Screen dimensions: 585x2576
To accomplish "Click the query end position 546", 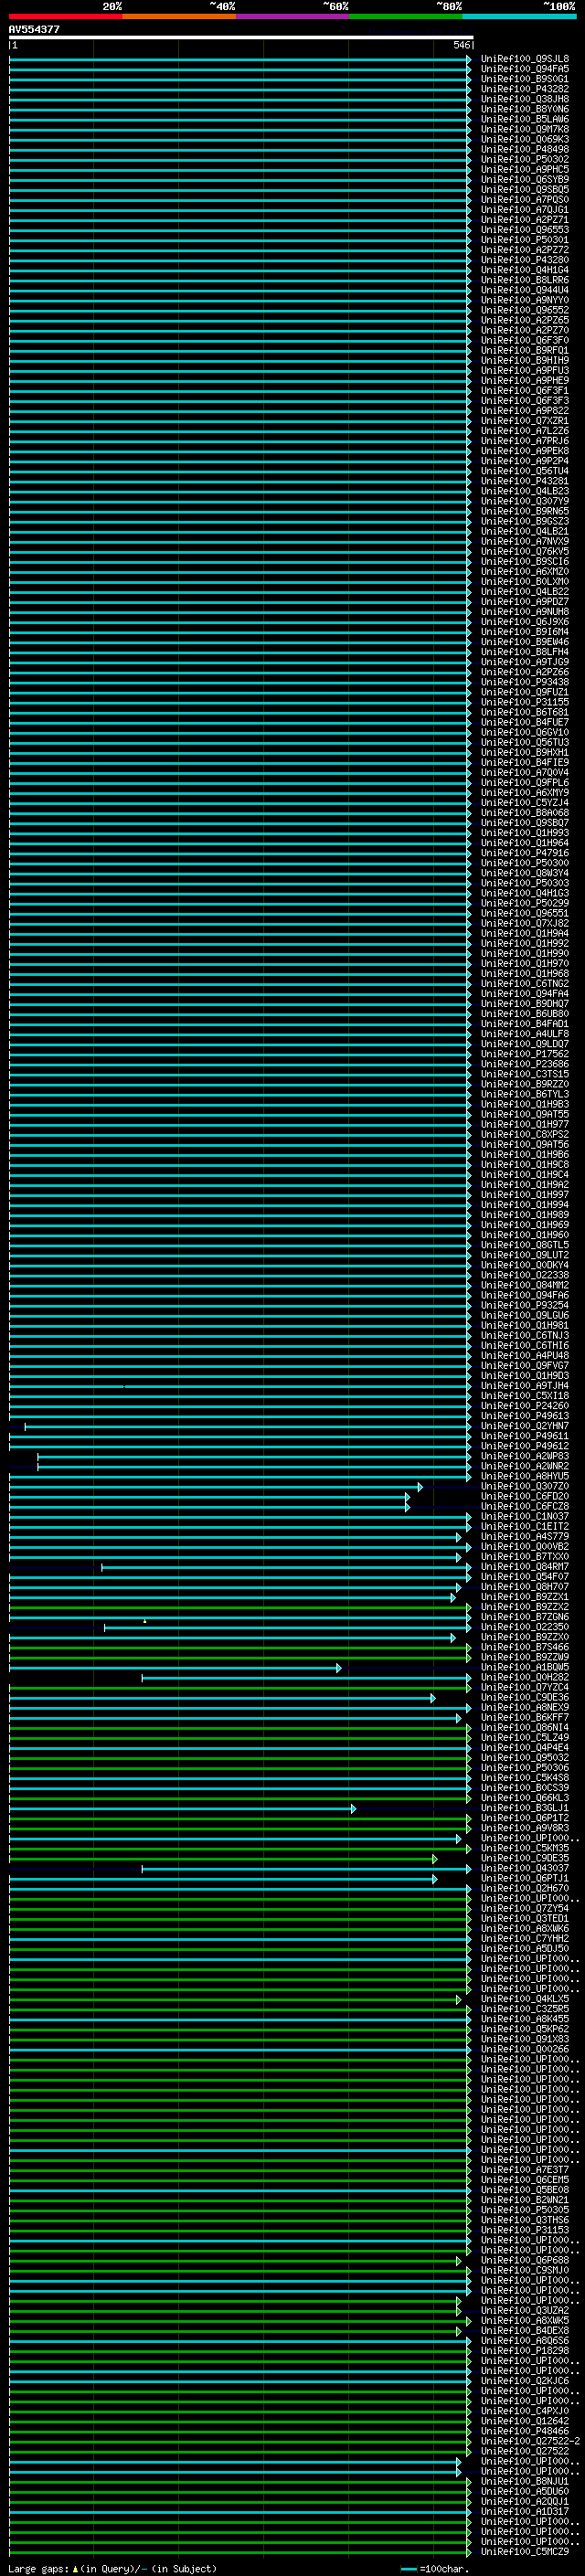I will (462, 45).
